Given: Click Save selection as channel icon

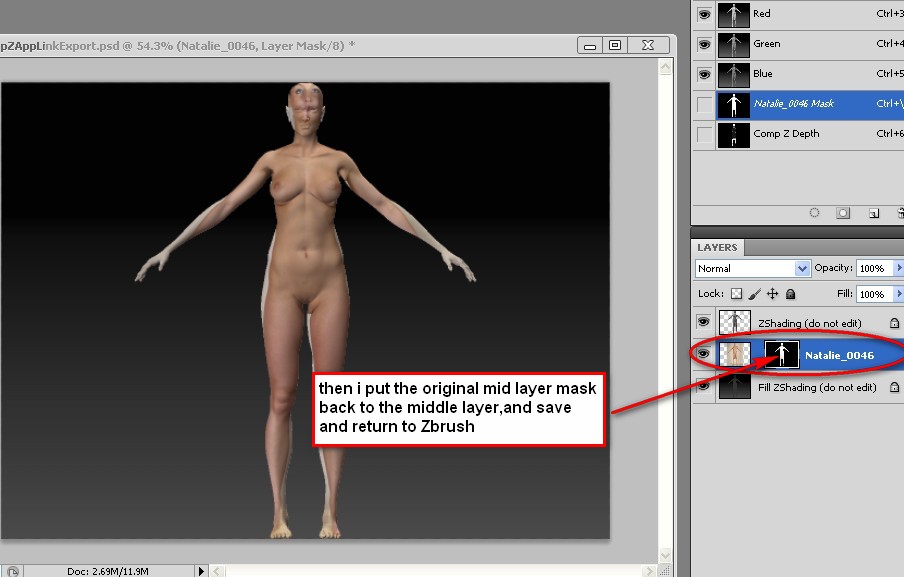Looking at the screenshot, I should 844,213.
